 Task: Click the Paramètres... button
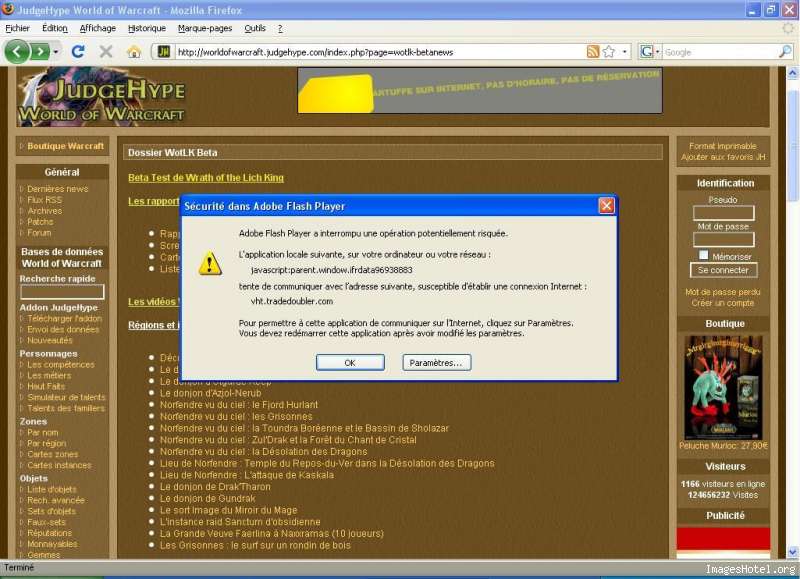point(437,363)
